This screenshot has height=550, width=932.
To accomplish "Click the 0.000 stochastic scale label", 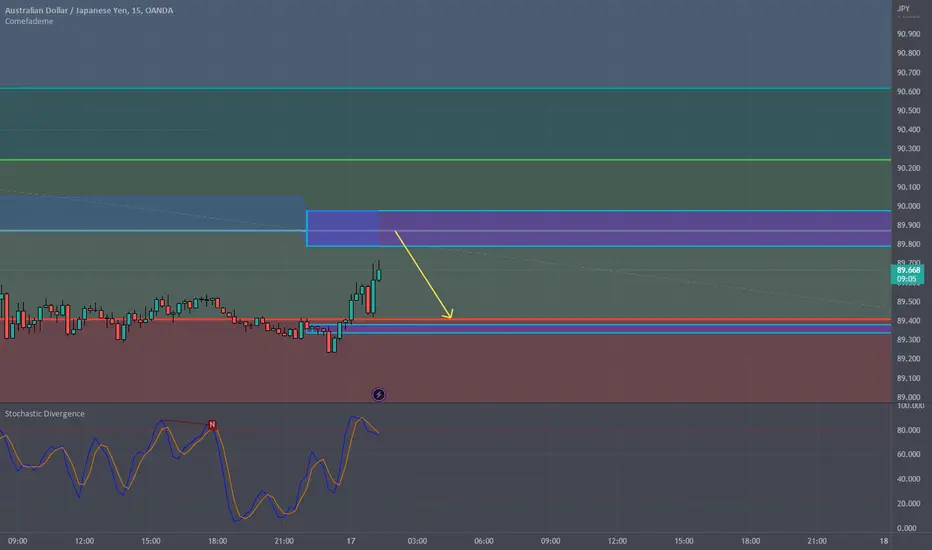I will coord(906,528).
